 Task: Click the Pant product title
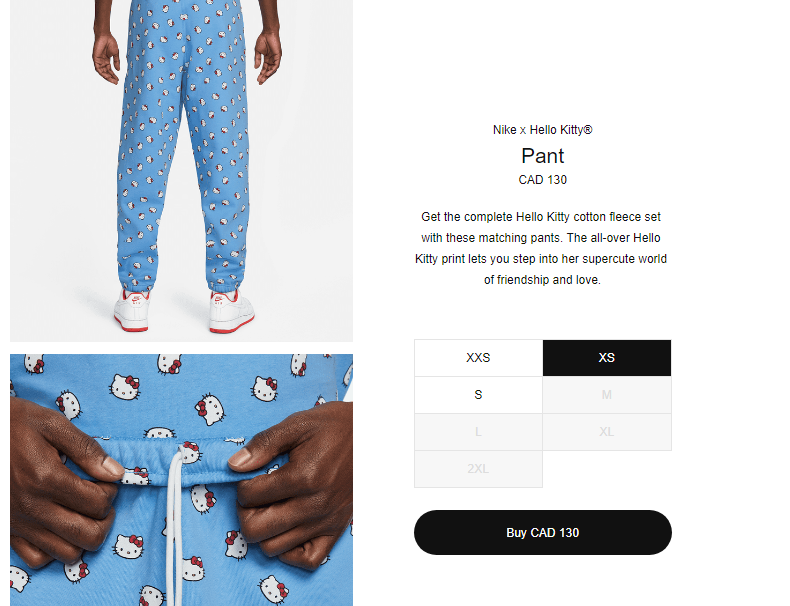[543, 156]
